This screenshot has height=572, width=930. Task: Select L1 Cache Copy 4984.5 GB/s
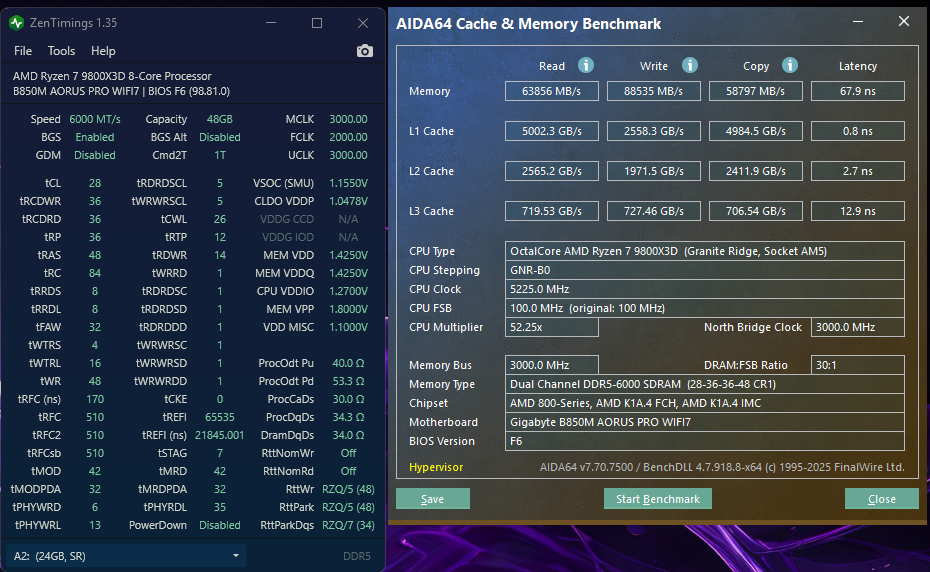coord(756,131)
